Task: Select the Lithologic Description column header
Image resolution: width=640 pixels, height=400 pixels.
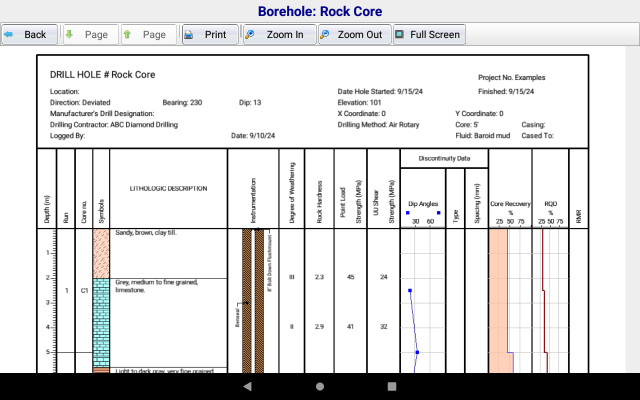Action: (x=168, y=188)
